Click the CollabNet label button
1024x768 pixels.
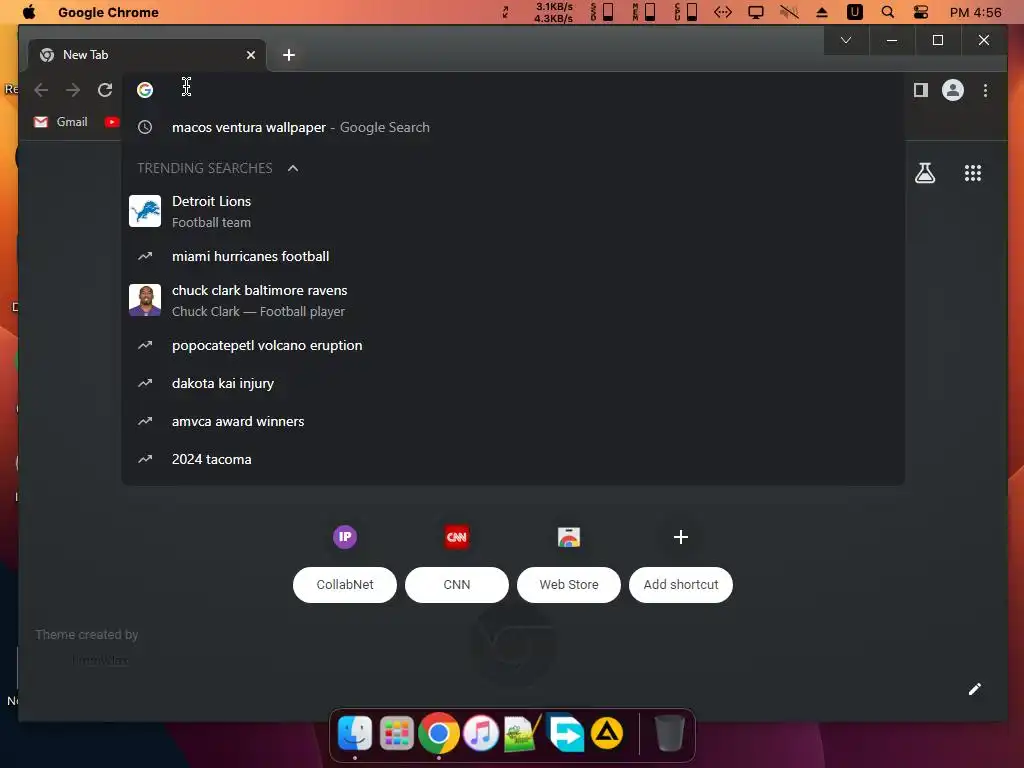pos(345,584)
